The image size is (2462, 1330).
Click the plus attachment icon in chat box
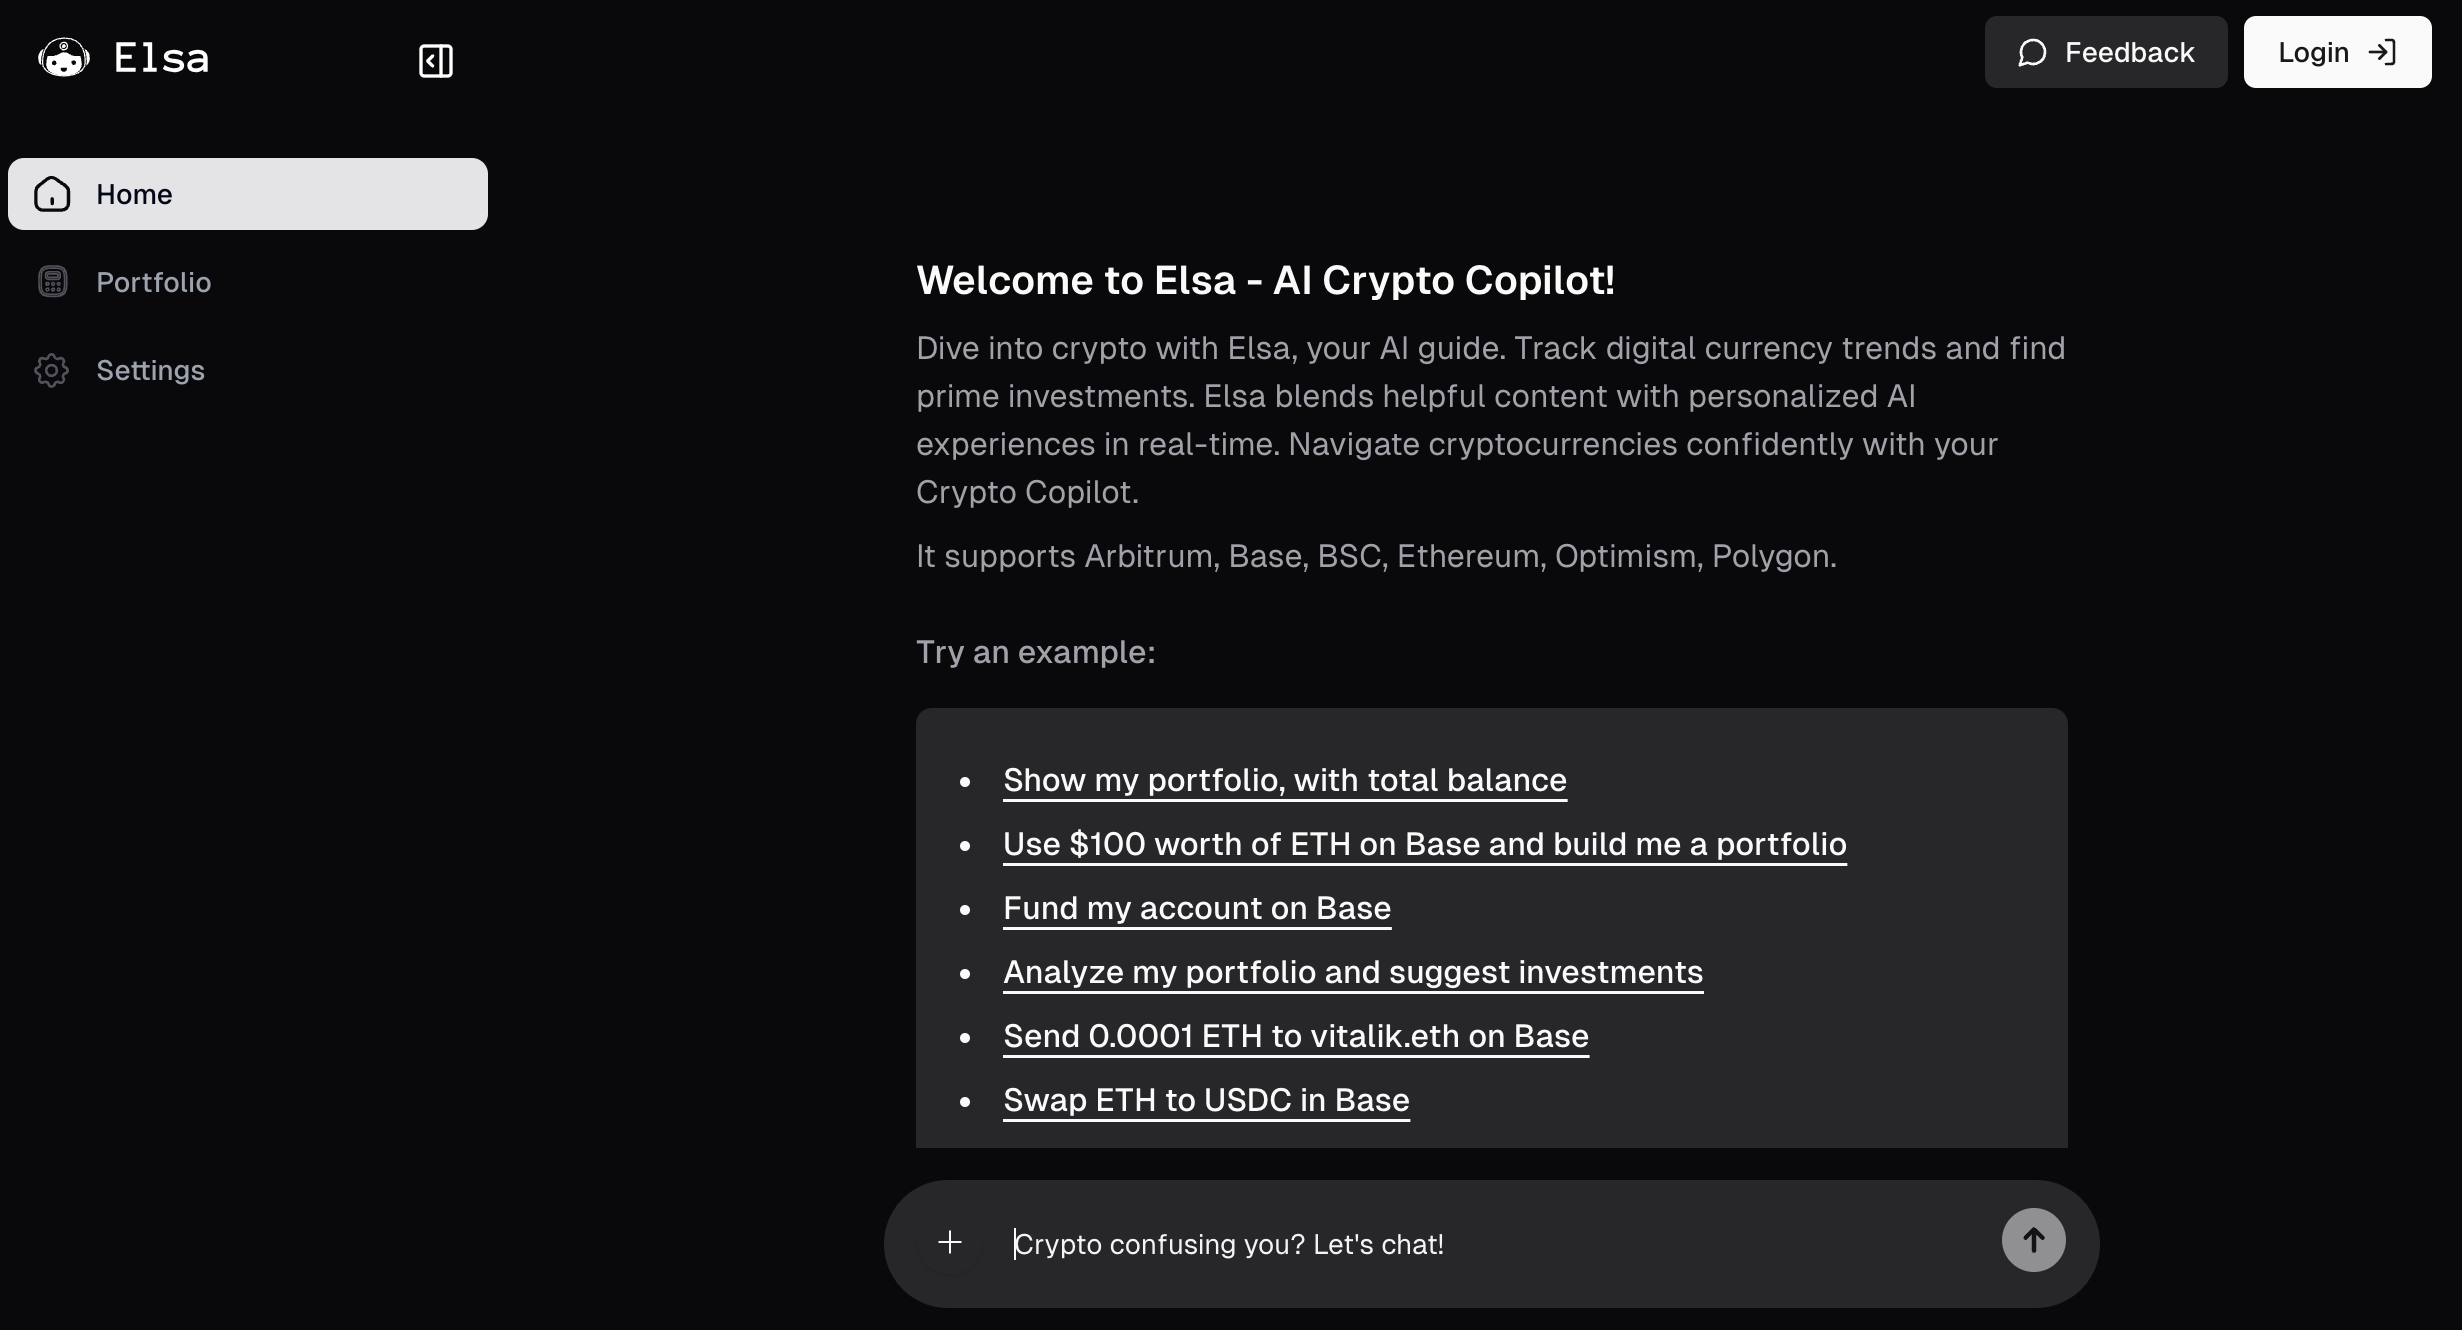tap(950, 1242)
